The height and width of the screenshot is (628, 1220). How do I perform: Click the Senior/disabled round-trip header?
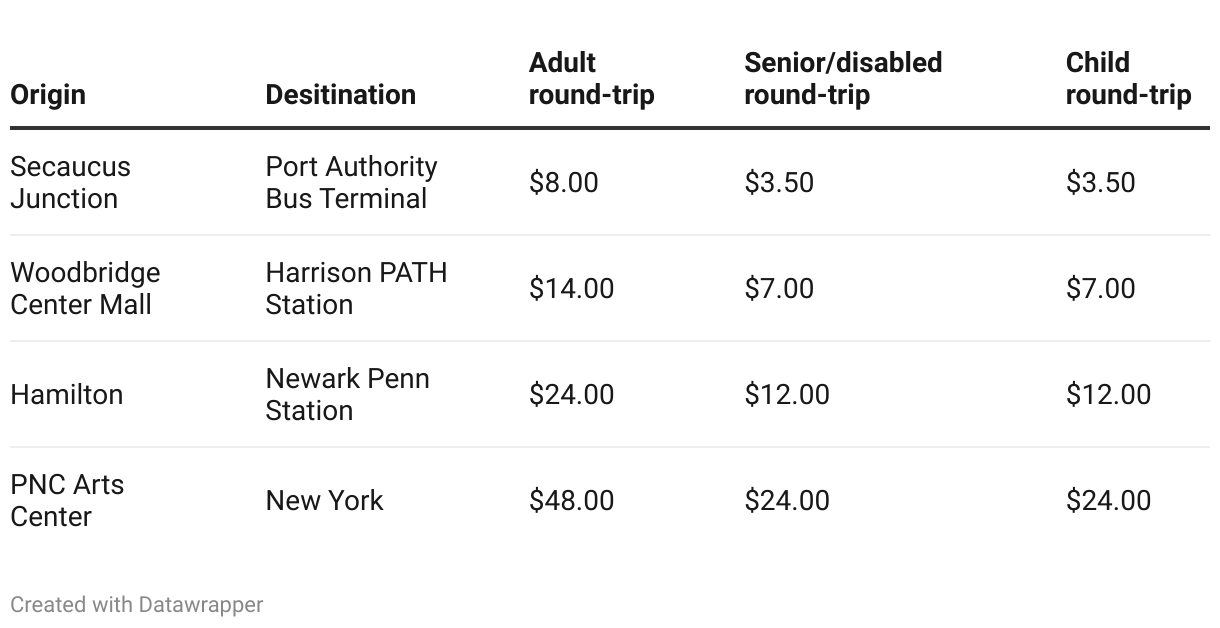coord(843,79)
